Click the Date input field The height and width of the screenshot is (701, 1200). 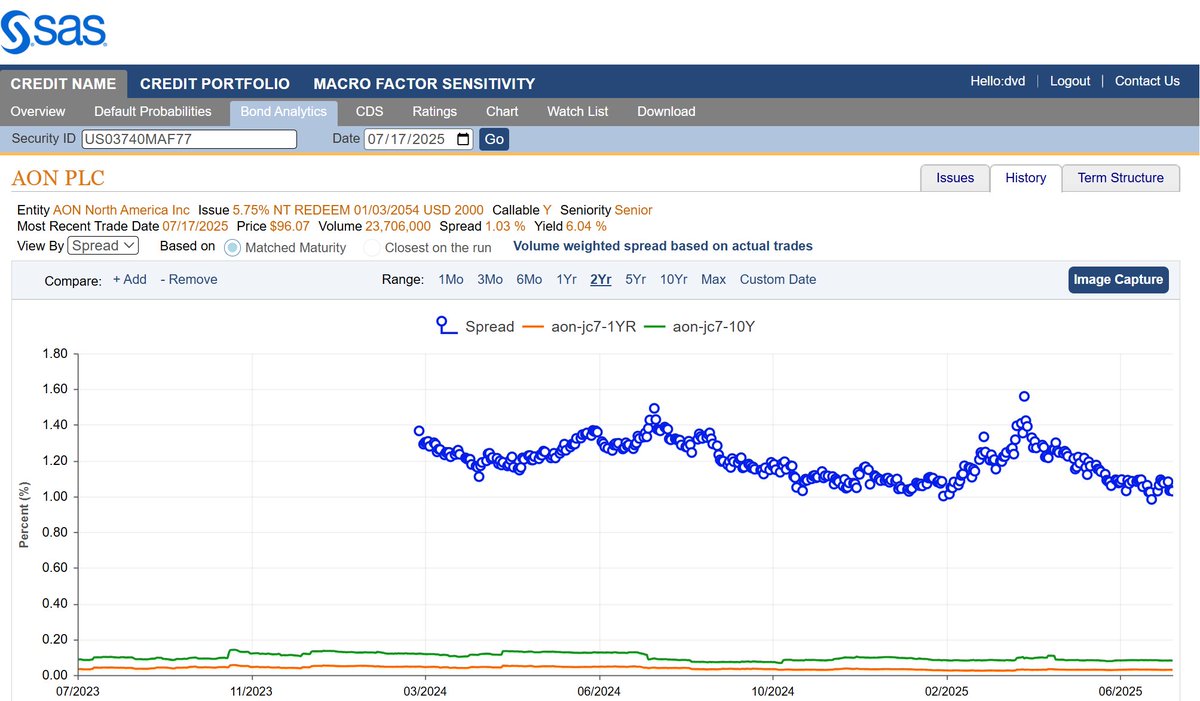418,139
